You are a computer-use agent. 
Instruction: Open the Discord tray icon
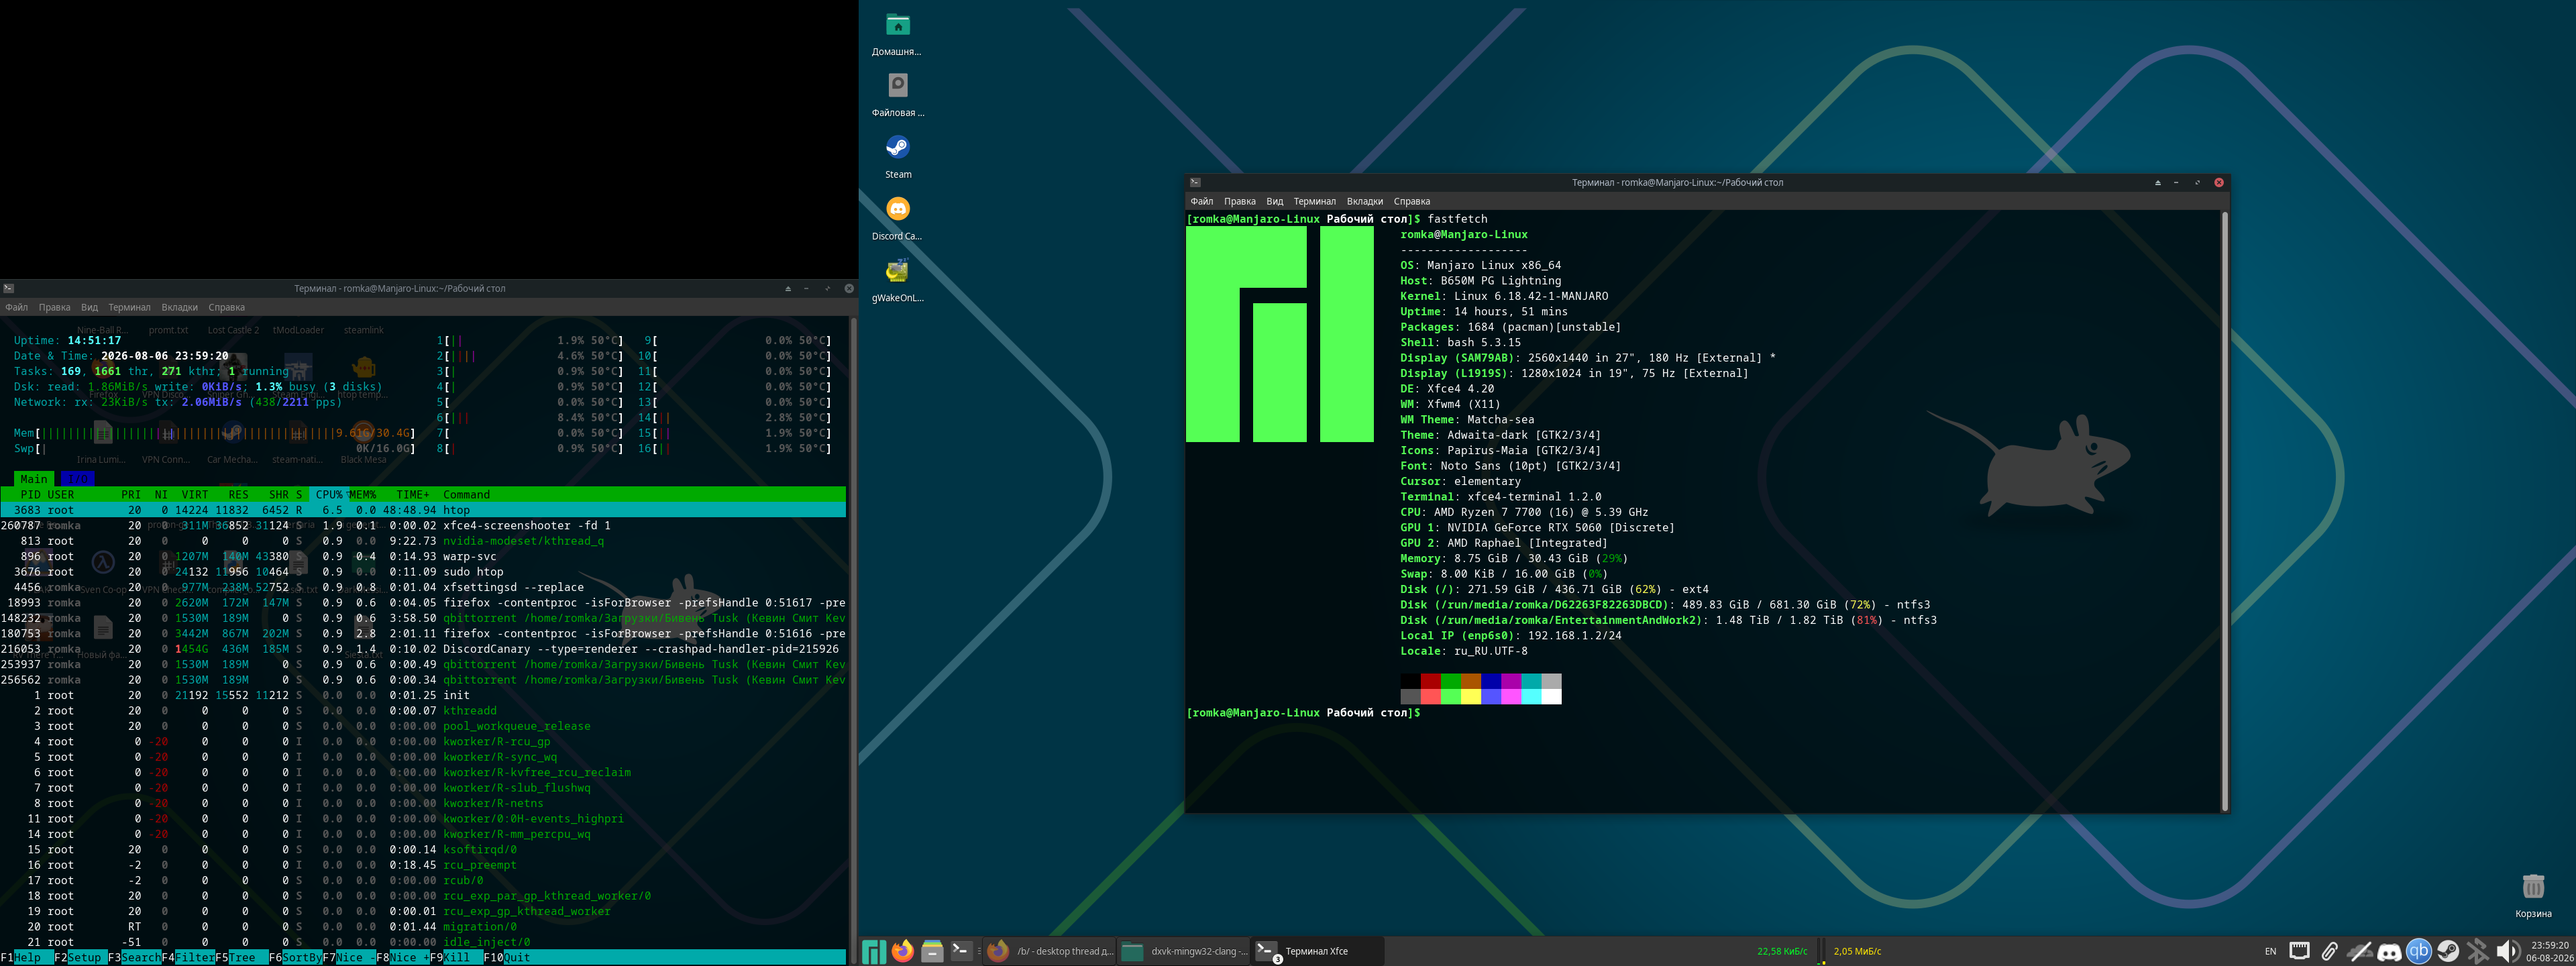click(2389, 951)
